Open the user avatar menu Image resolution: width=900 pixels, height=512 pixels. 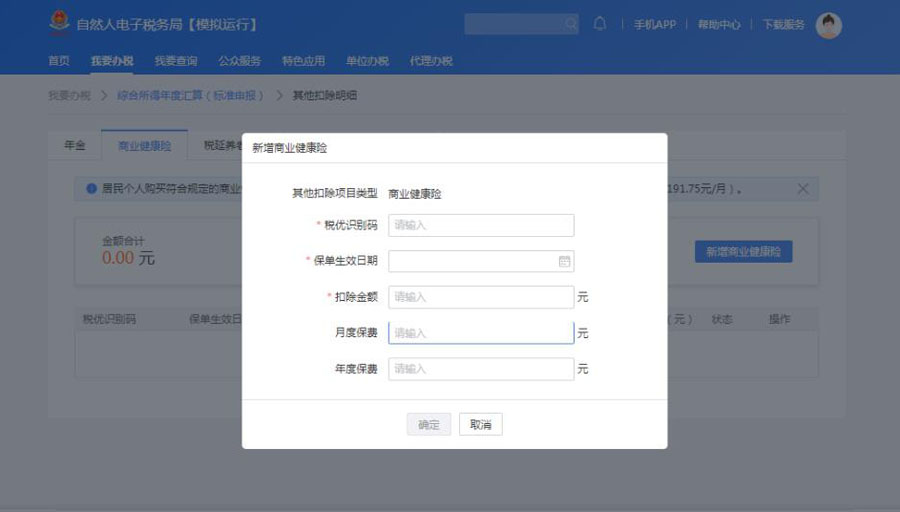tap(828, 25)
